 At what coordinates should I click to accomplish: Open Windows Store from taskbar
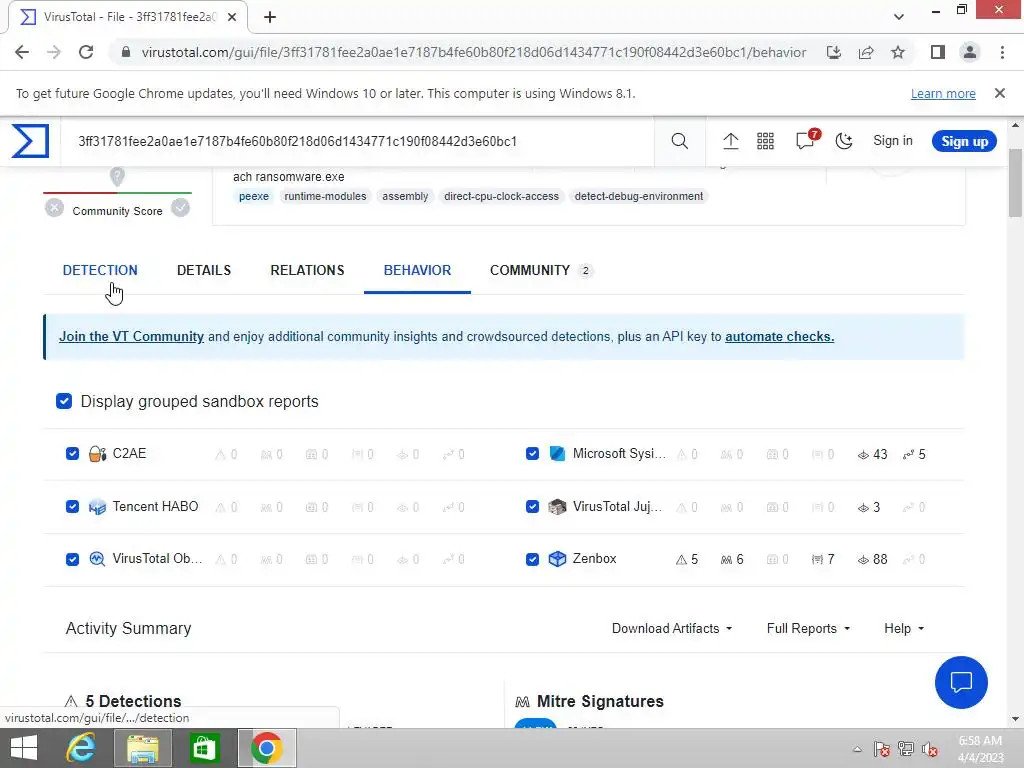(204, 748)
